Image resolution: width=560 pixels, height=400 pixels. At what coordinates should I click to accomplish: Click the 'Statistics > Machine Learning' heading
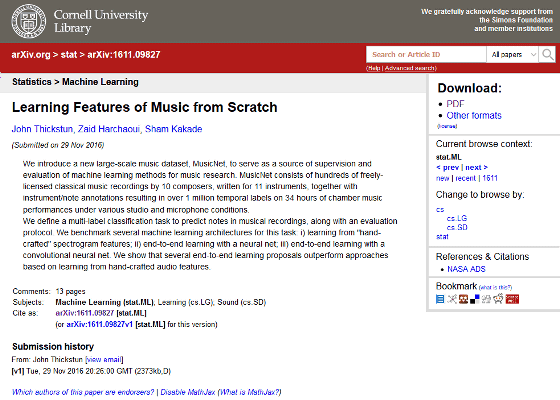point(75,82)
